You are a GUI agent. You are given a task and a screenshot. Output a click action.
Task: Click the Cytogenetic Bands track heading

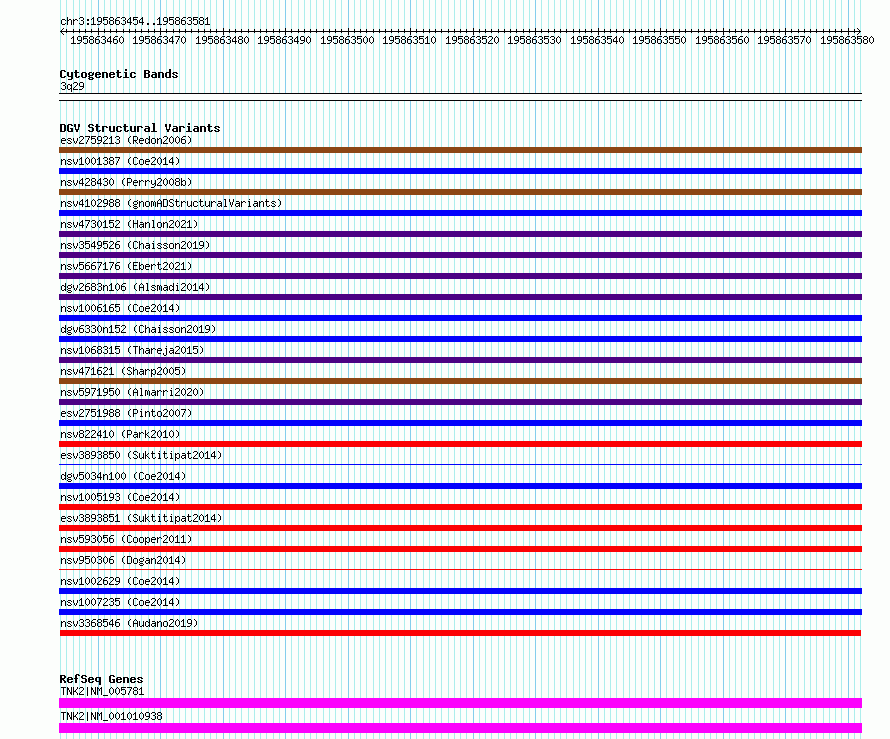click(119, 74)
